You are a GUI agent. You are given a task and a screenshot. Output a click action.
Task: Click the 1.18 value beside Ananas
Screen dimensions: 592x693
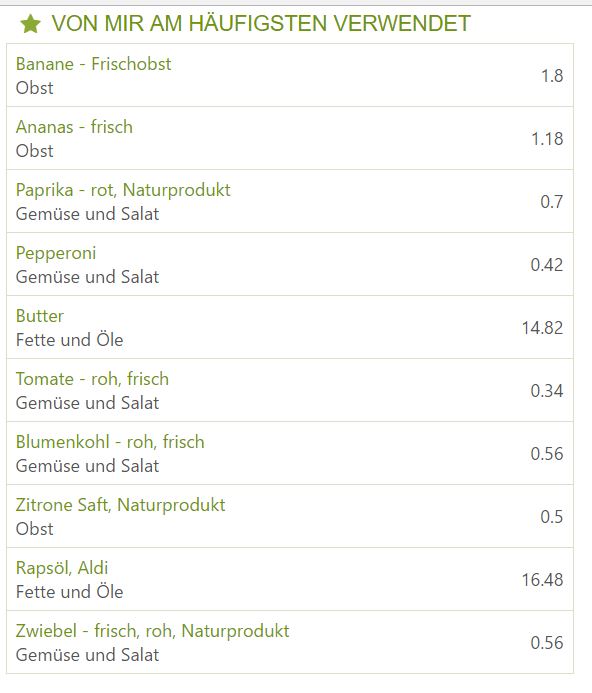(547, 139)
